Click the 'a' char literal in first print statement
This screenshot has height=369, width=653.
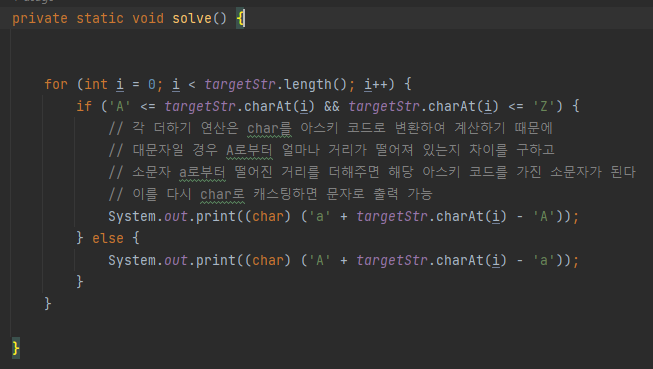click(x=319, y=217)
